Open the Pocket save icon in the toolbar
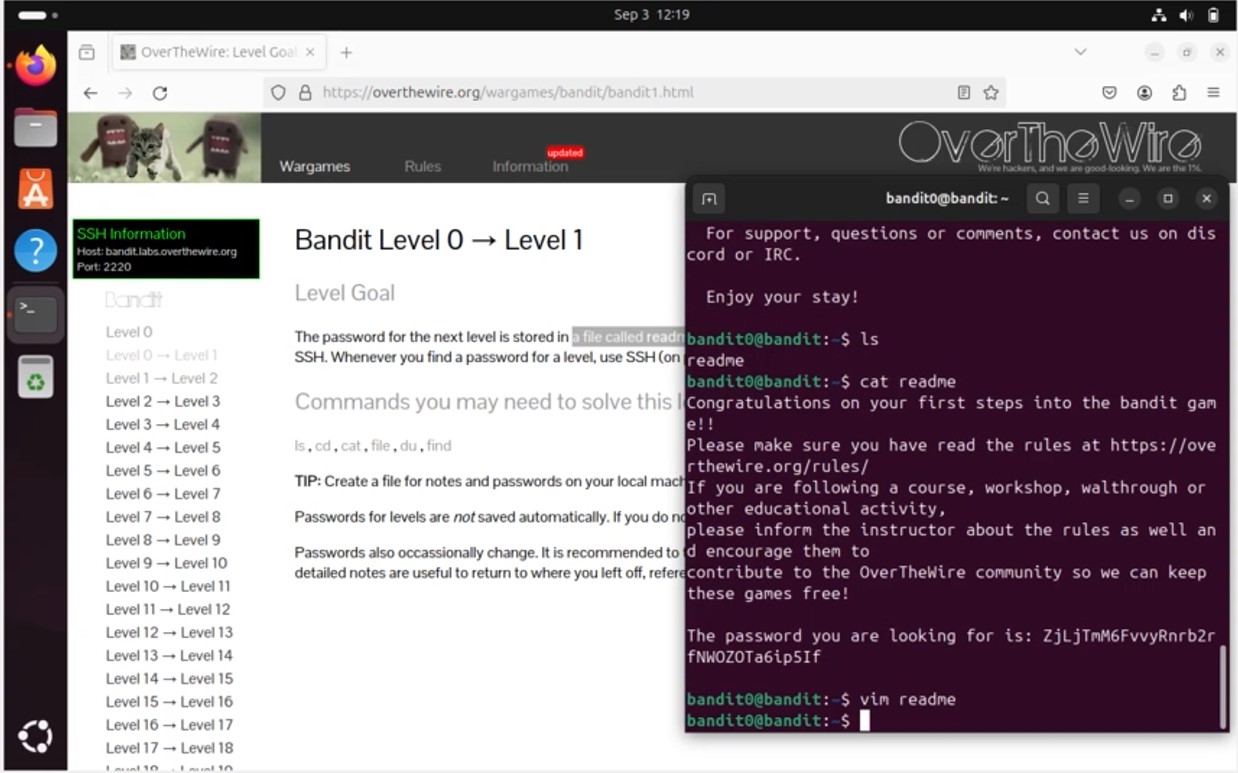 click(1109, 93)
